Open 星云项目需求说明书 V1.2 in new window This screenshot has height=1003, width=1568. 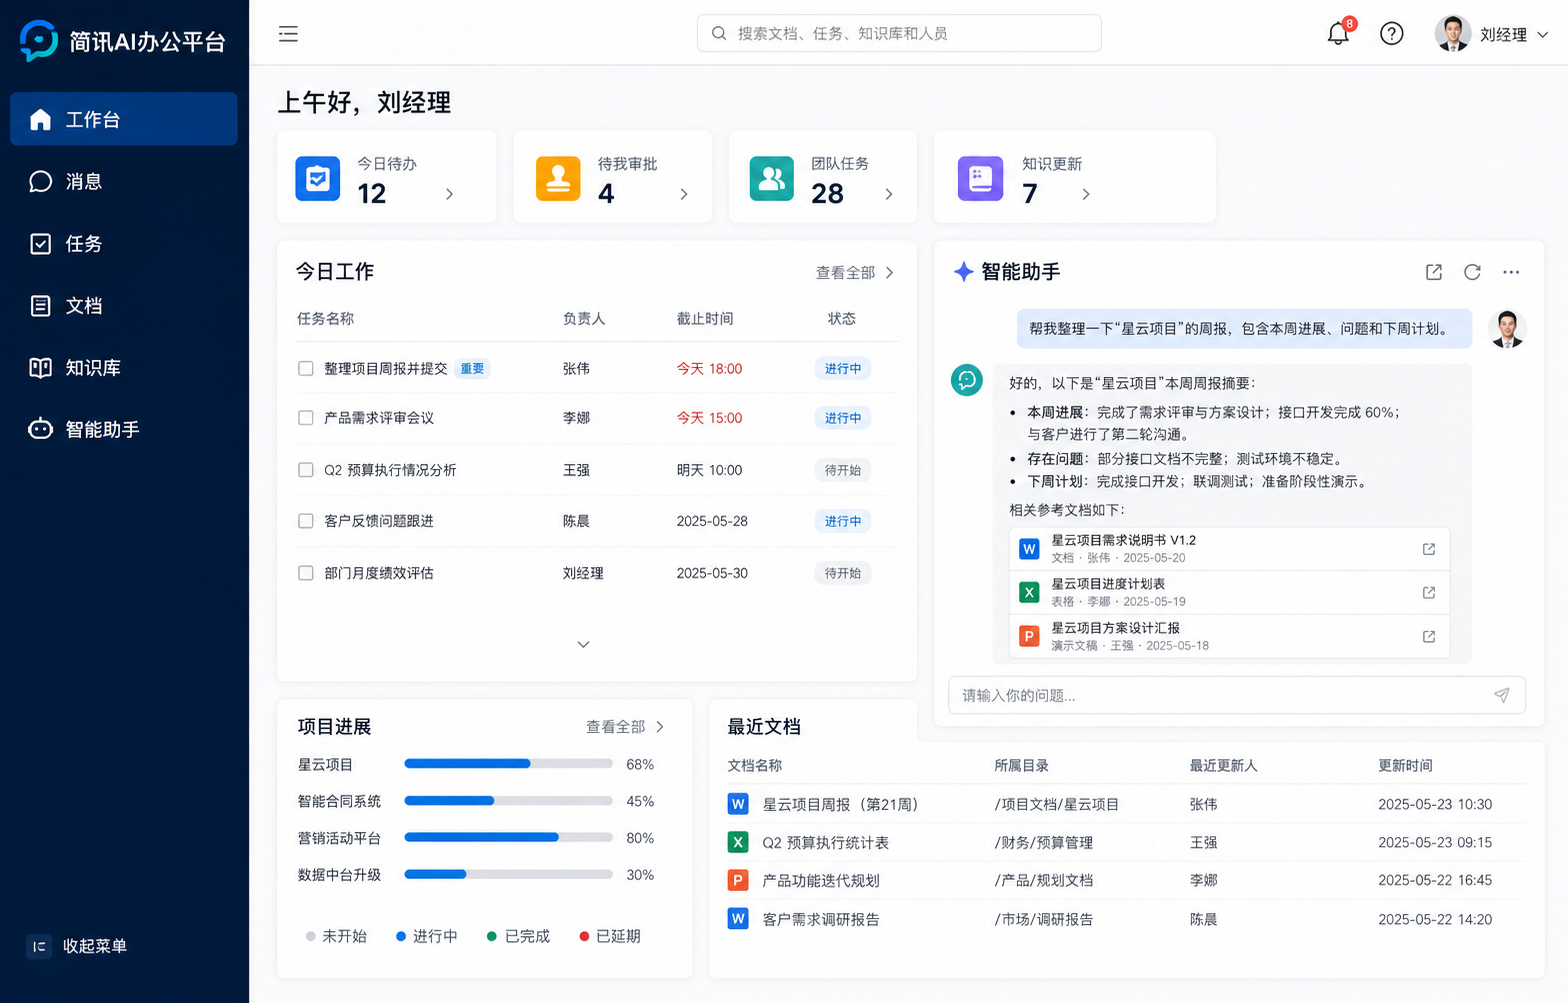[x=1429, y=549]
